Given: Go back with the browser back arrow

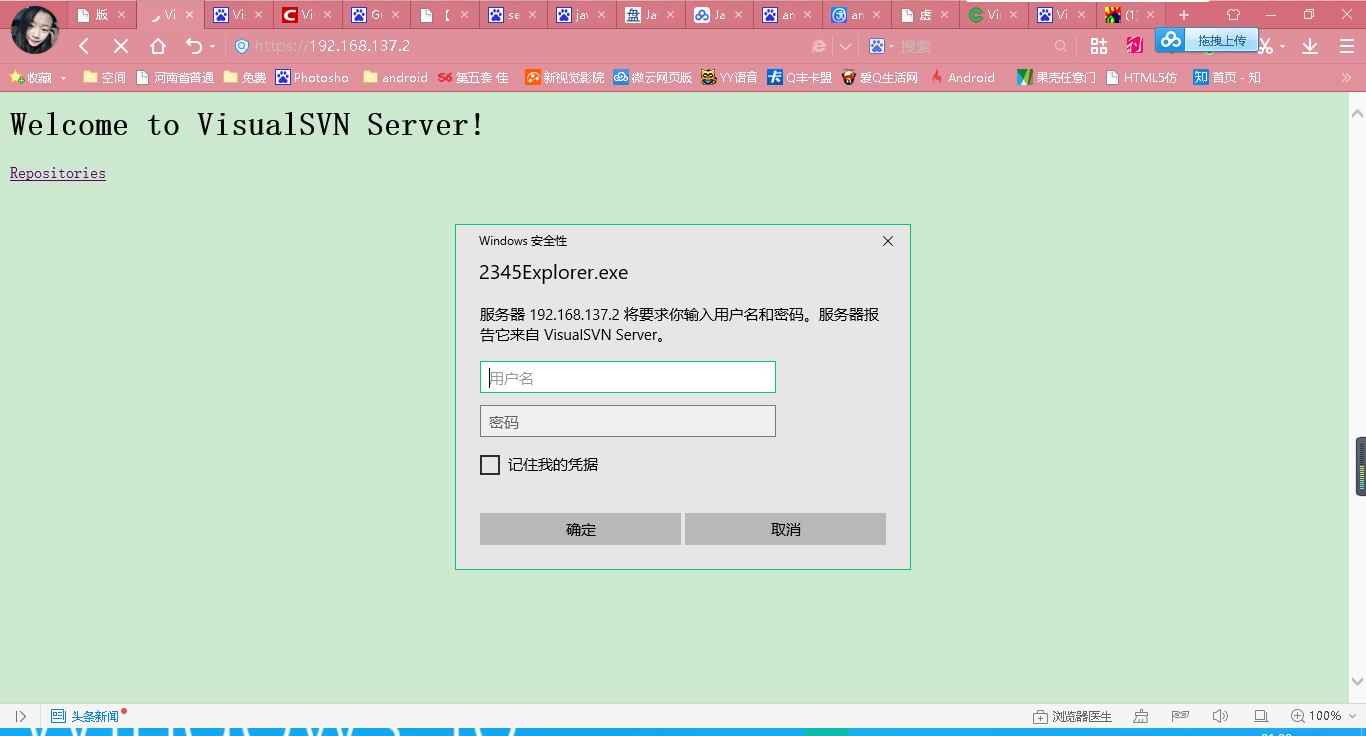Looking at the screenshot, I should 85,46.
